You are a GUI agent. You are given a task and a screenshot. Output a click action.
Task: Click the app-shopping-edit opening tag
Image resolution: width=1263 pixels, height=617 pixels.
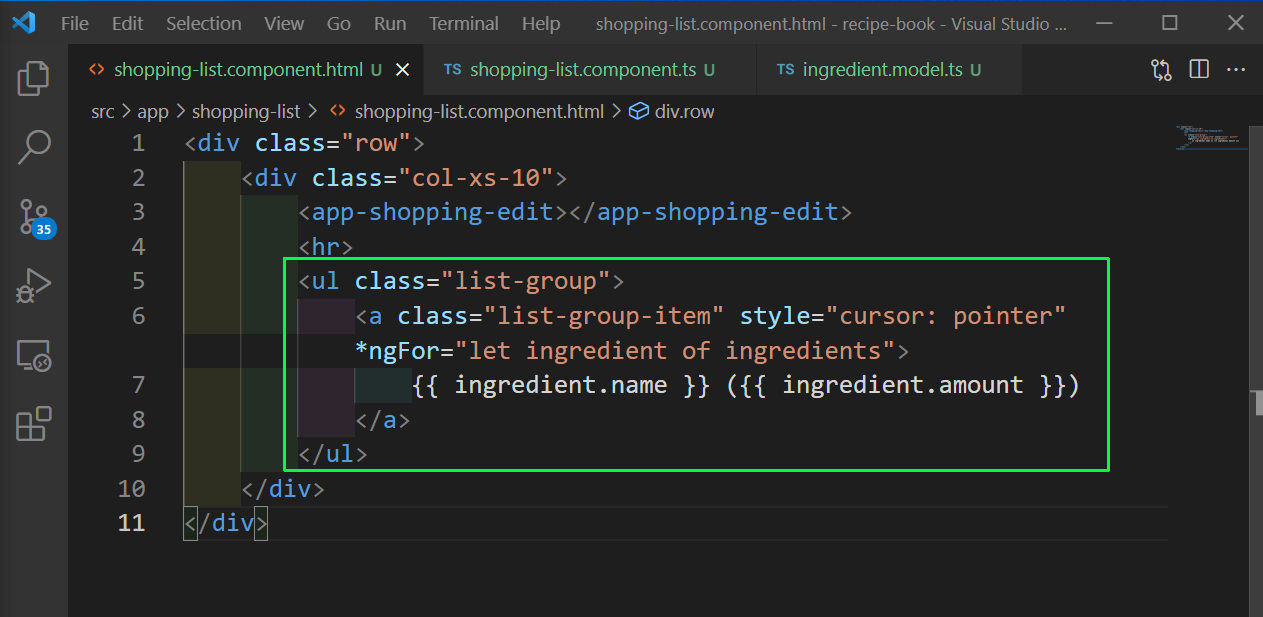pyautogui.click(x=433, y=213)
